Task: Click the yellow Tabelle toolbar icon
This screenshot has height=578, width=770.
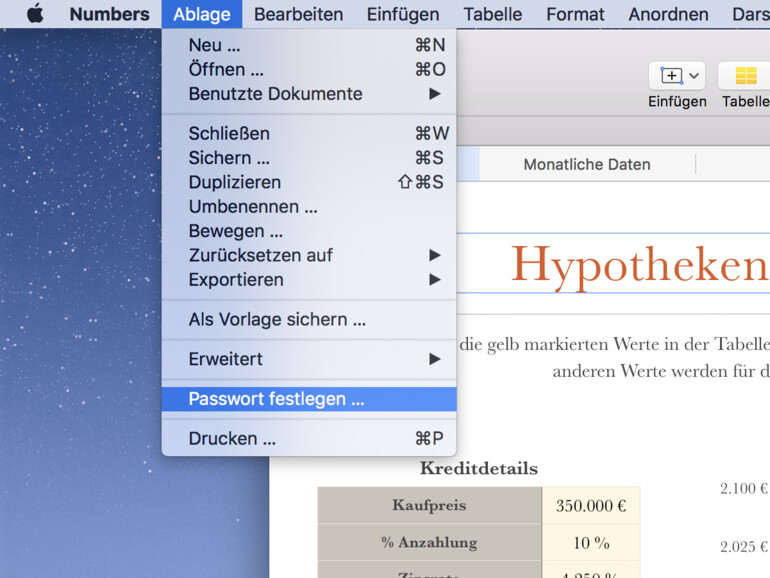Action: 746,76
